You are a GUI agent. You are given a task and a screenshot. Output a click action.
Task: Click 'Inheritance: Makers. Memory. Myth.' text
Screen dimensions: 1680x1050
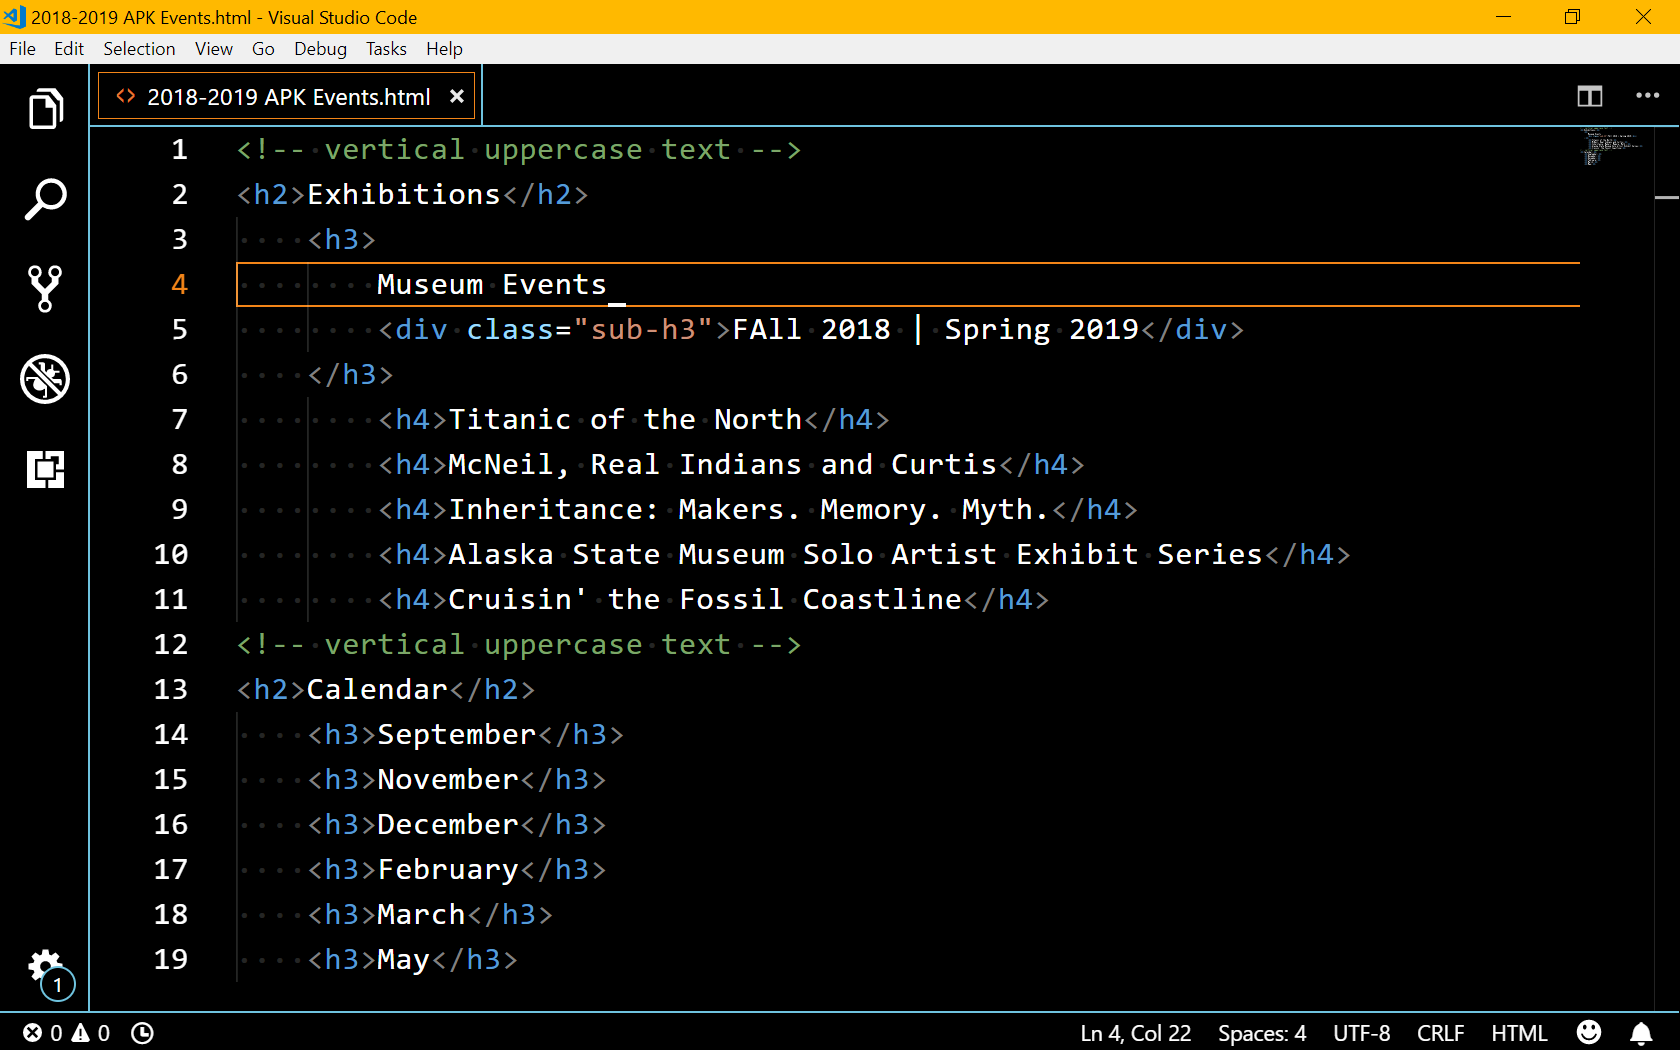(749, 510)
